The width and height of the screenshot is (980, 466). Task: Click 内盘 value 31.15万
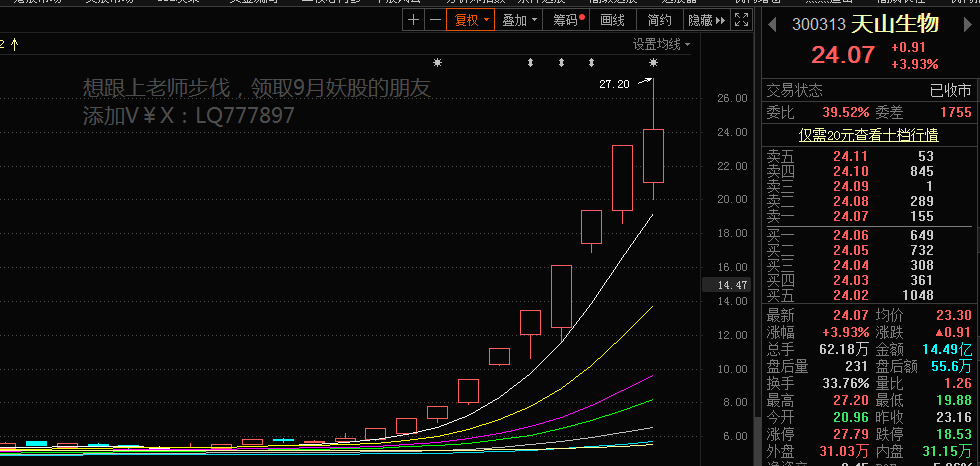(x=947, y=450)
